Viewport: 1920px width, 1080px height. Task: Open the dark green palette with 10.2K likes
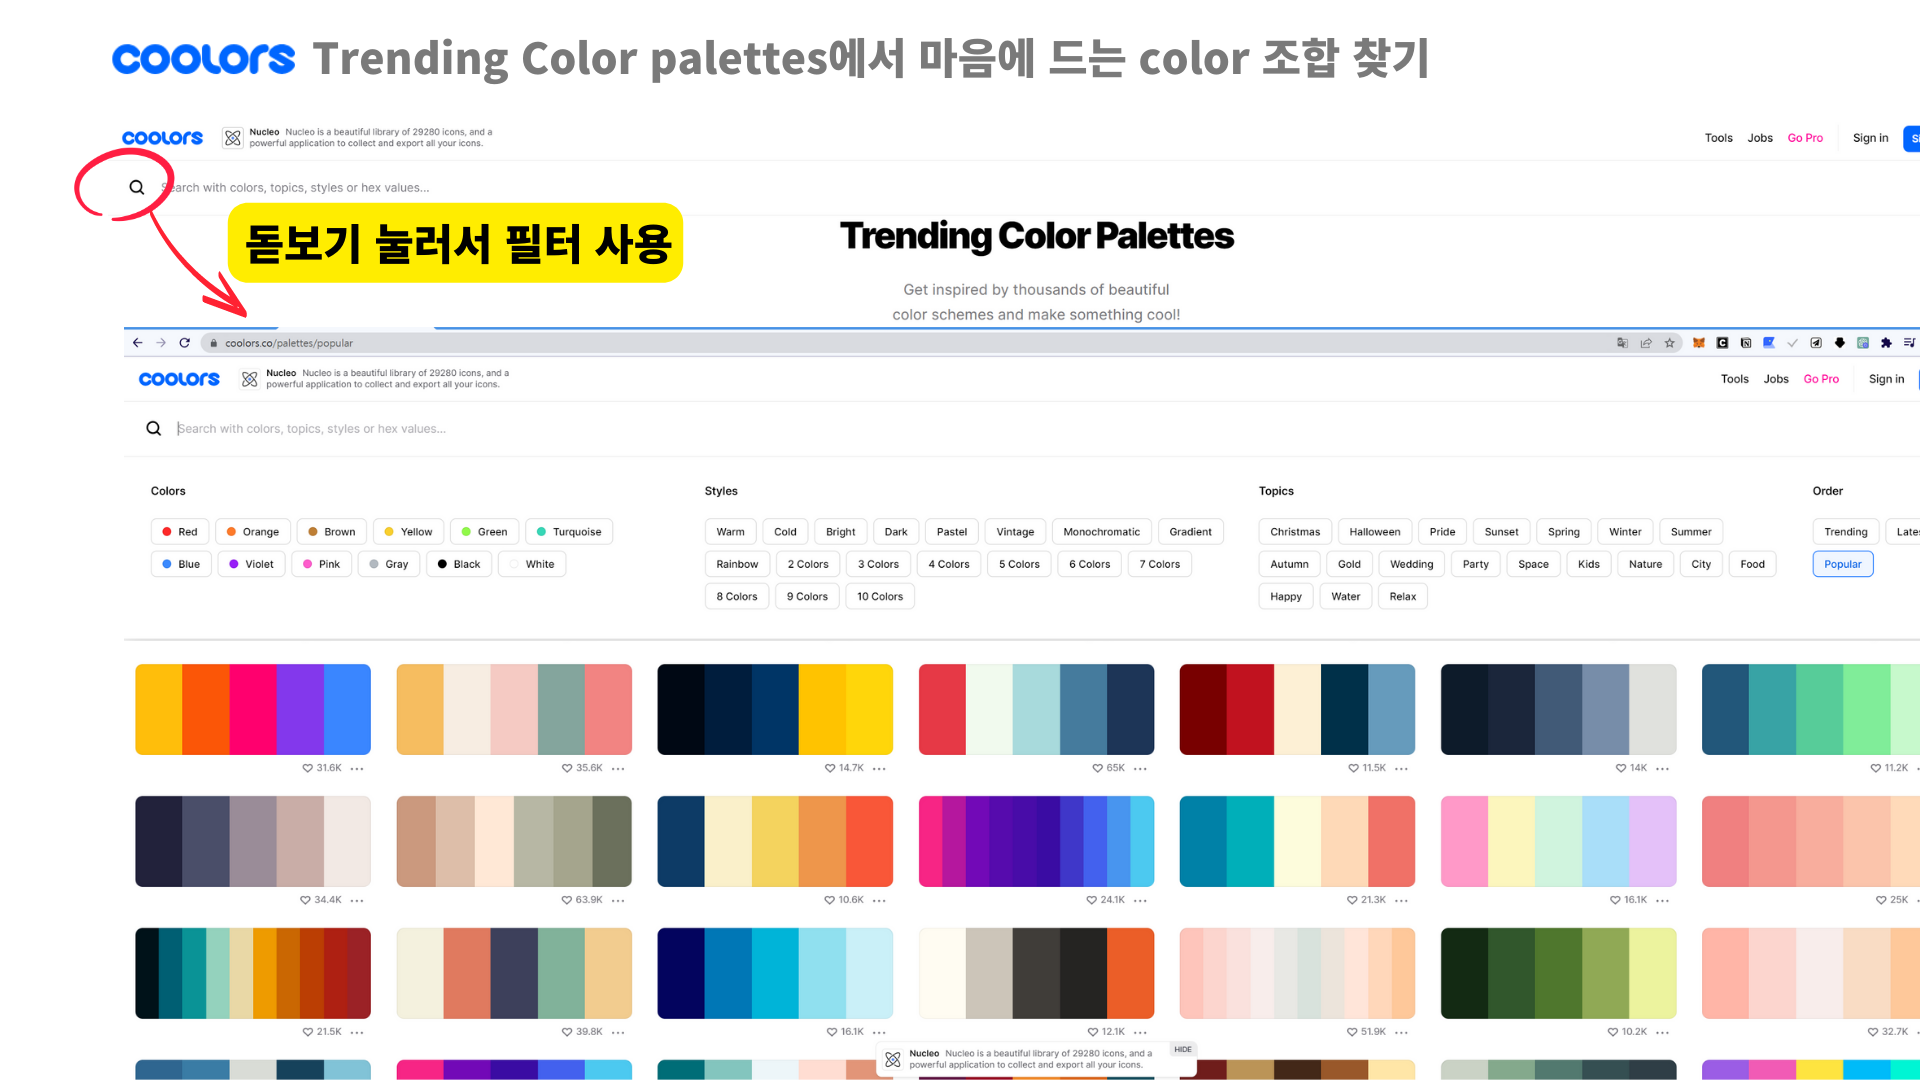pyautogui.click(x=1558, y=973)
